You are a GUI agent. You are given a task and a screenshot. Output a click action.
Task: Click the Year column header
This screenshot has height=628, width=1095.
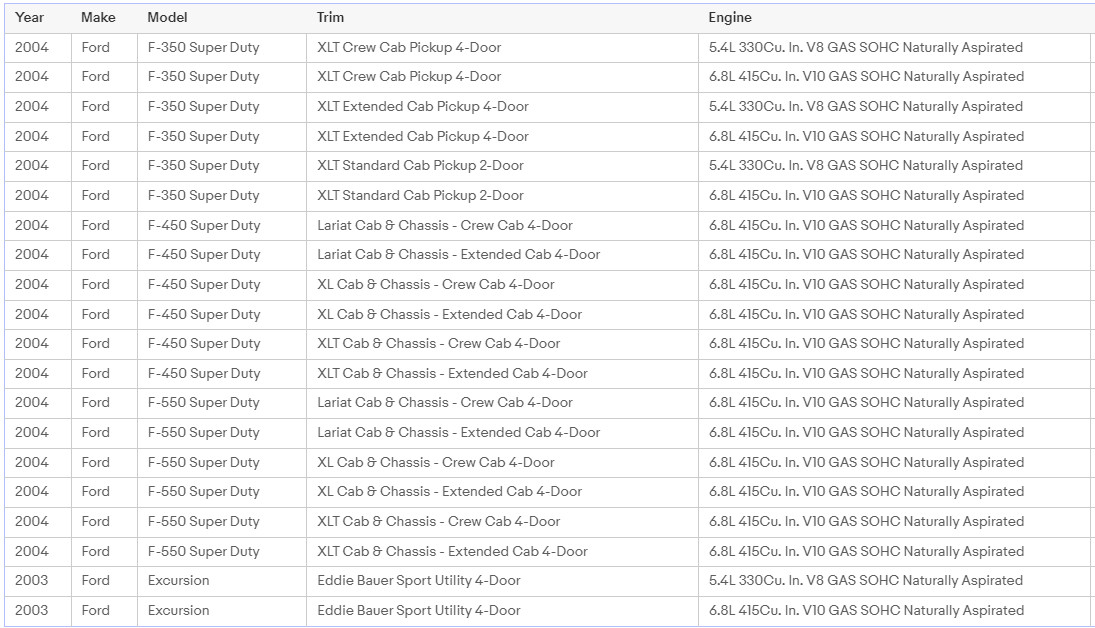(x=29, y=17)
